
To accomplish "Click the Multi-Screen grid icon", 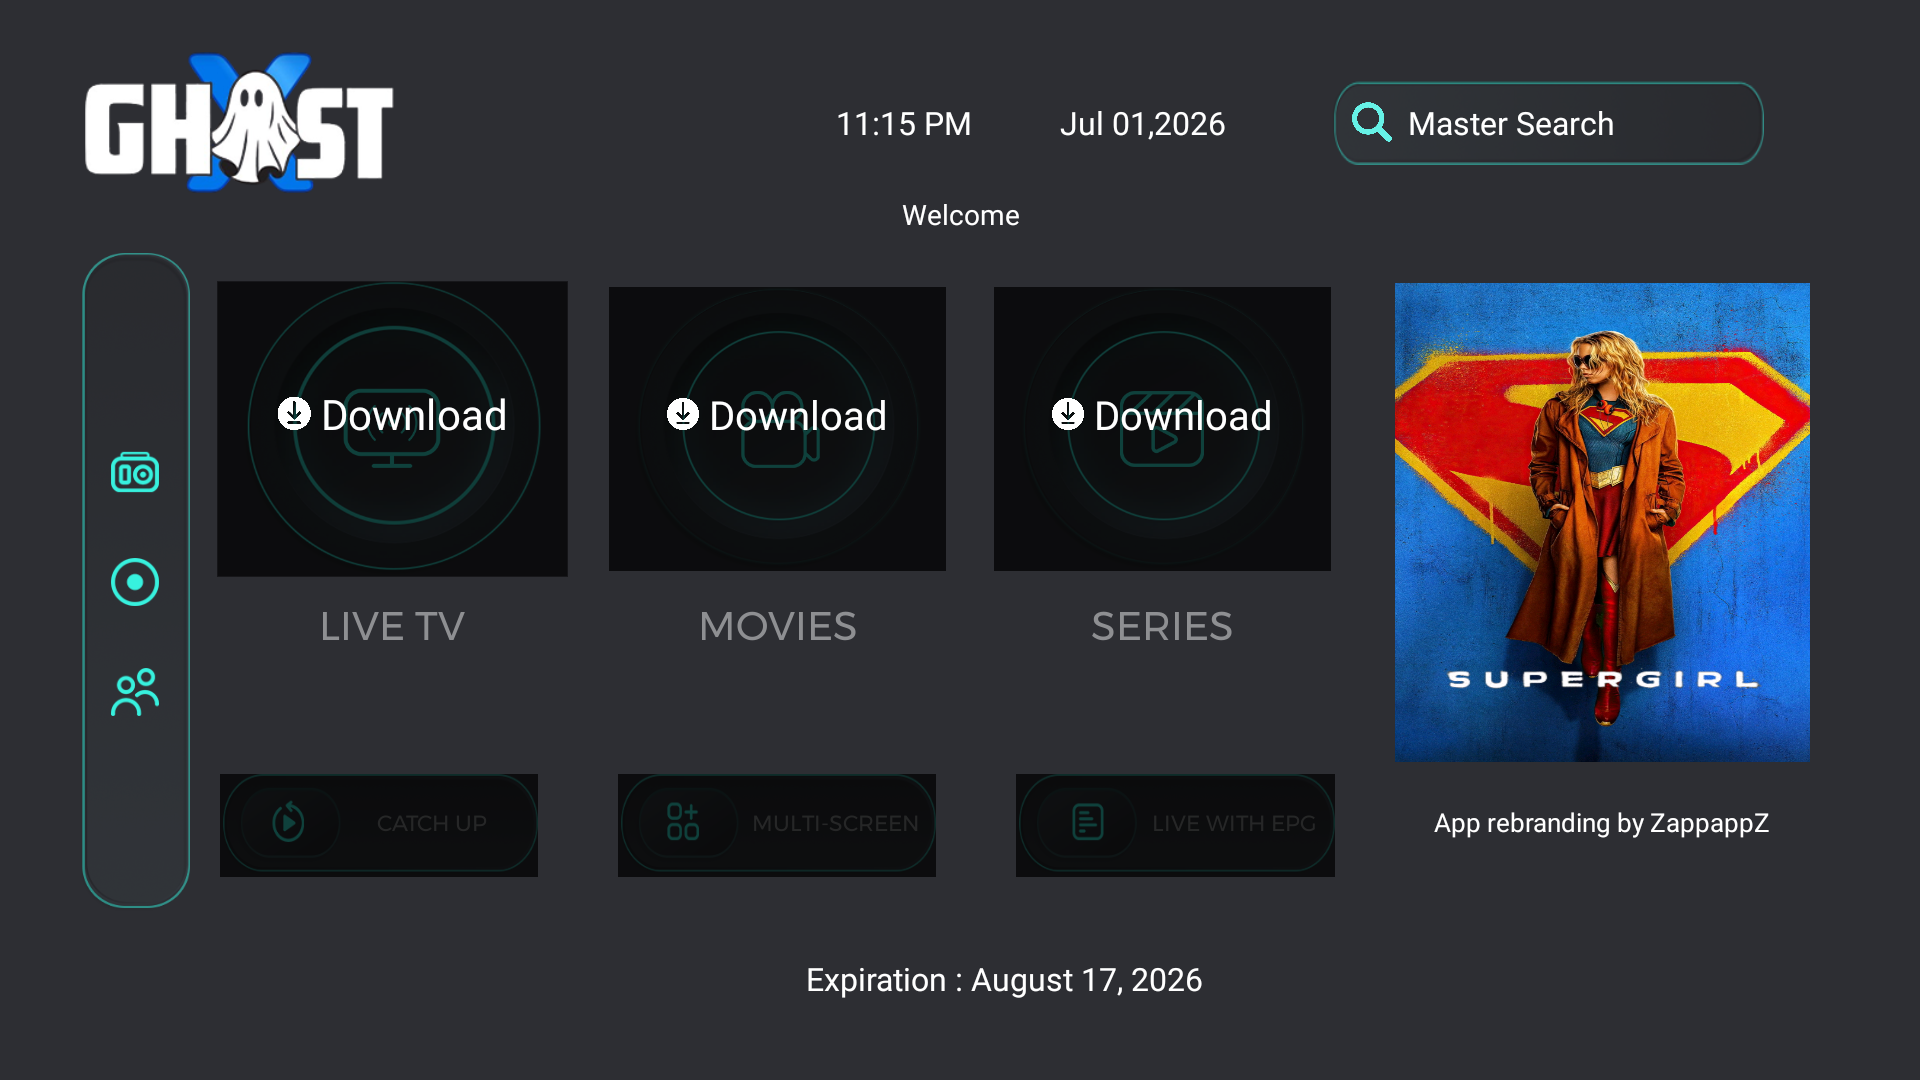I will coord(683,822).
